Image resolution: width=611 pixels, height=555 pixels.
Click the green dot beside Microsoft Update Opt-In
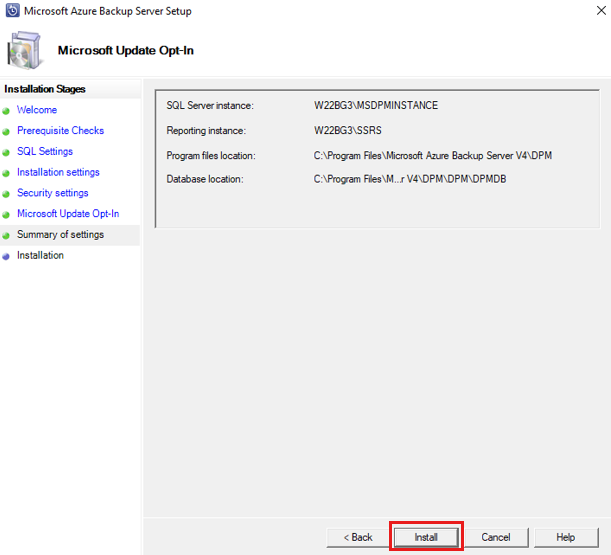coord(6,215)
